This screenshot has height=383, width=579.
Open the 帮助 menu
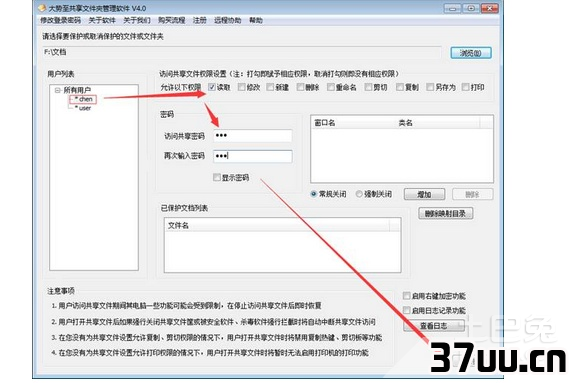coord(256,20)
